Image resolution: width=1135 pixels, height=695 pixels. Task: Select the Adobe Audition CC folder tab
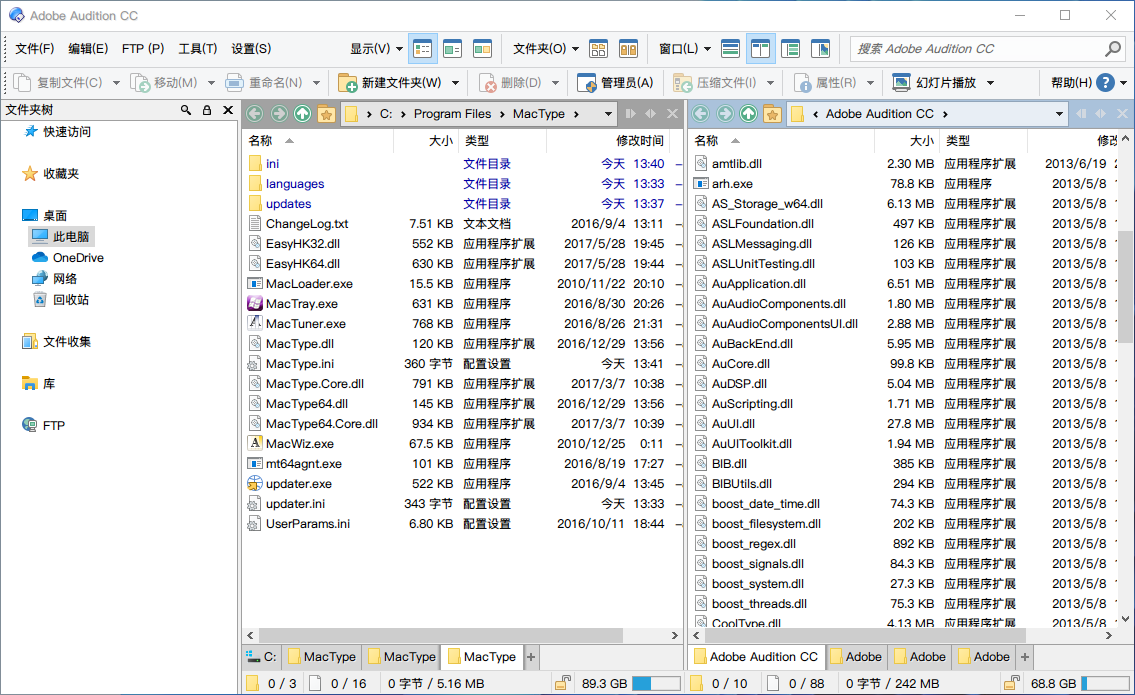(756, 657)
